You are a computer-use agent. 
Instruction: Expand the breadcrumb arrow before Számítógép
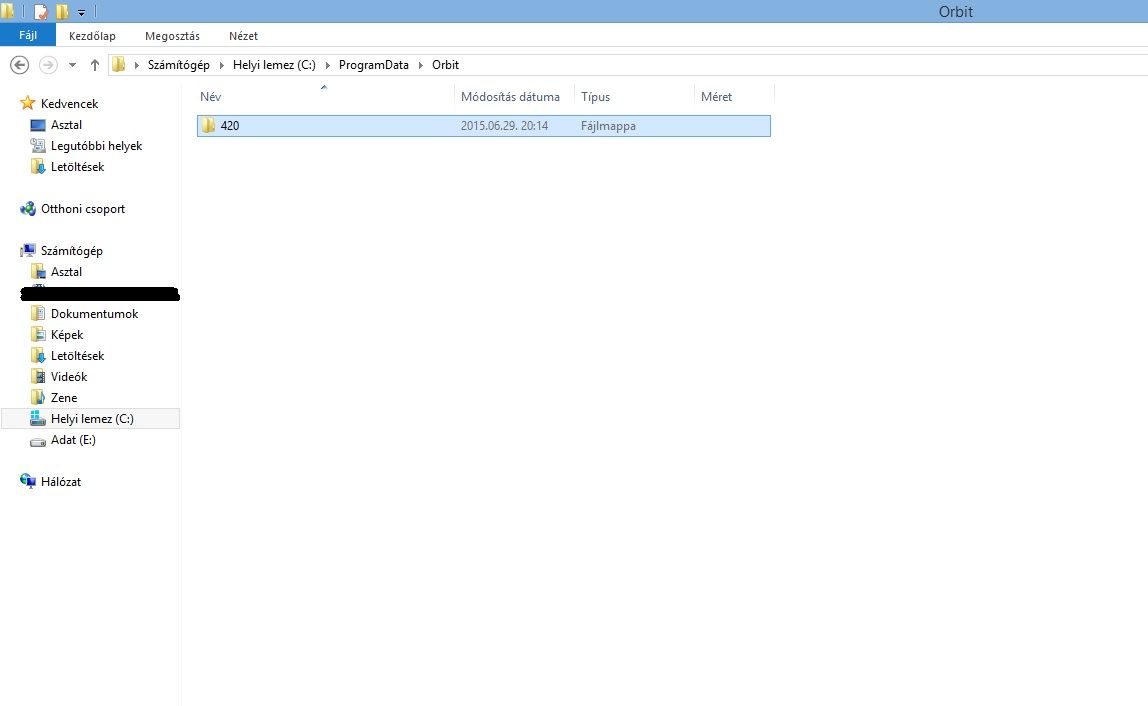click(x=136, y=65)
